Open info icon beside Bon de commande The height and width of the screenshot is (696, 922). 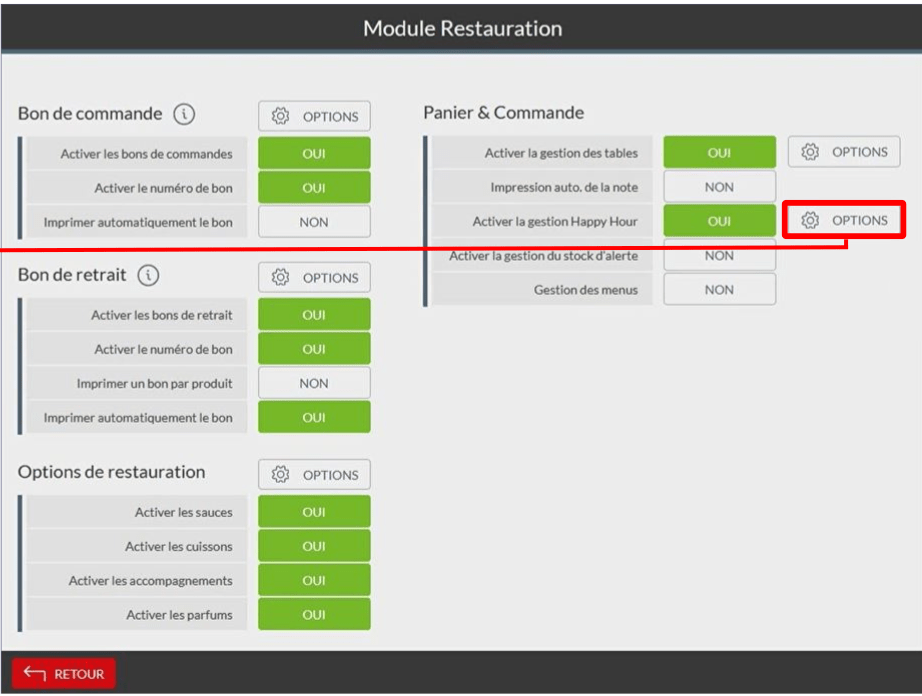pyautogui.click(x=184, y=113)
